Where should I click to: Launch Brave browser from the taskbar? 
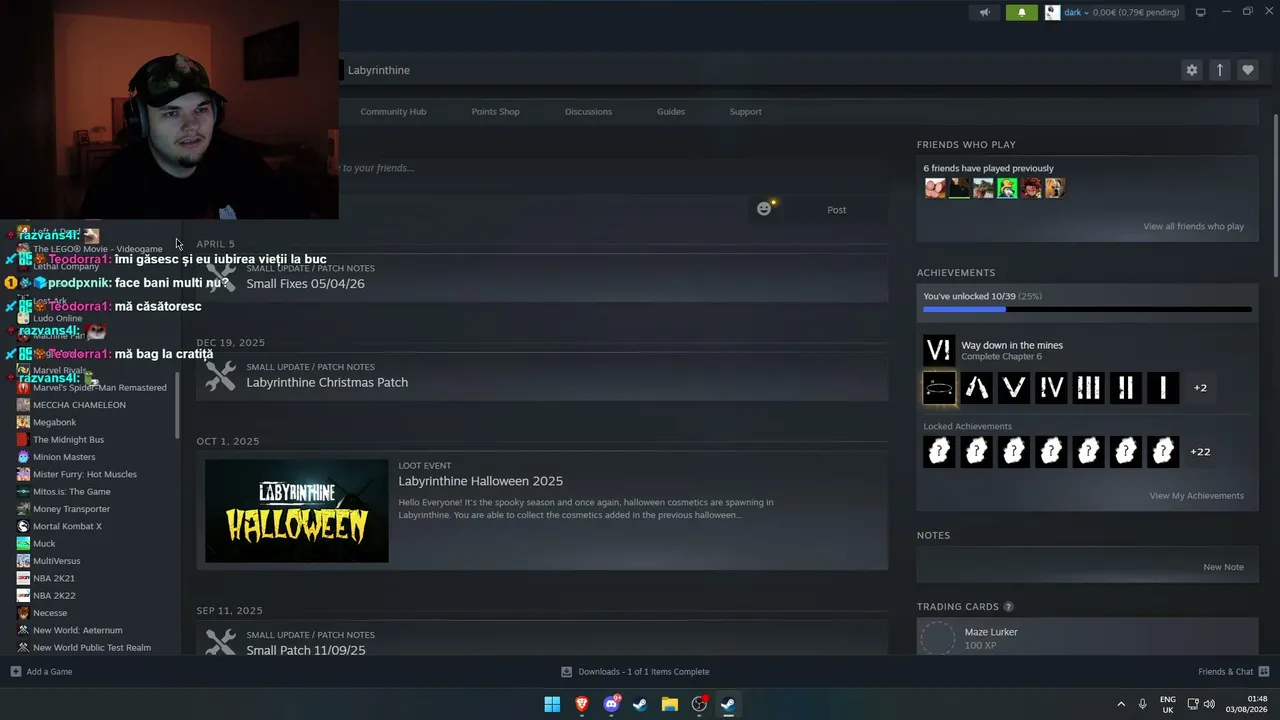pyautogui.click(x=582, y=704)
